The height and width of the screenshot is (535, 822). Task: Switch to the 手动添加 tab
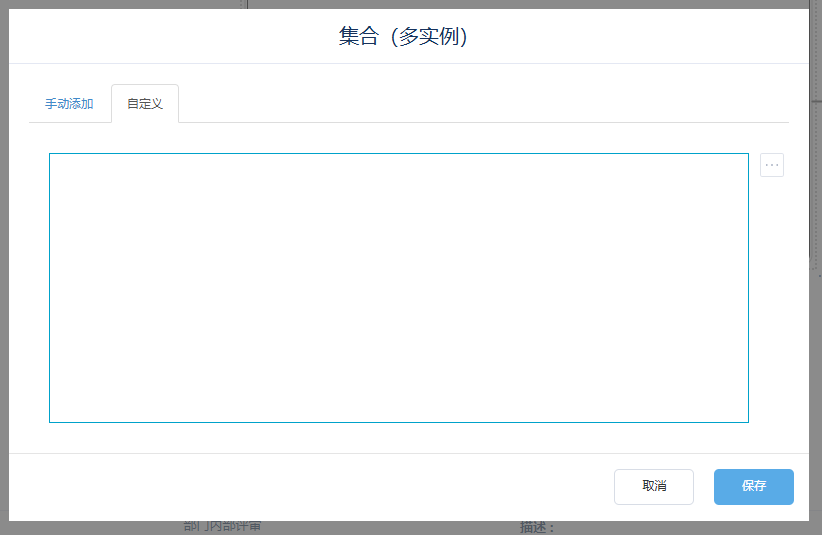pos(69,104)
